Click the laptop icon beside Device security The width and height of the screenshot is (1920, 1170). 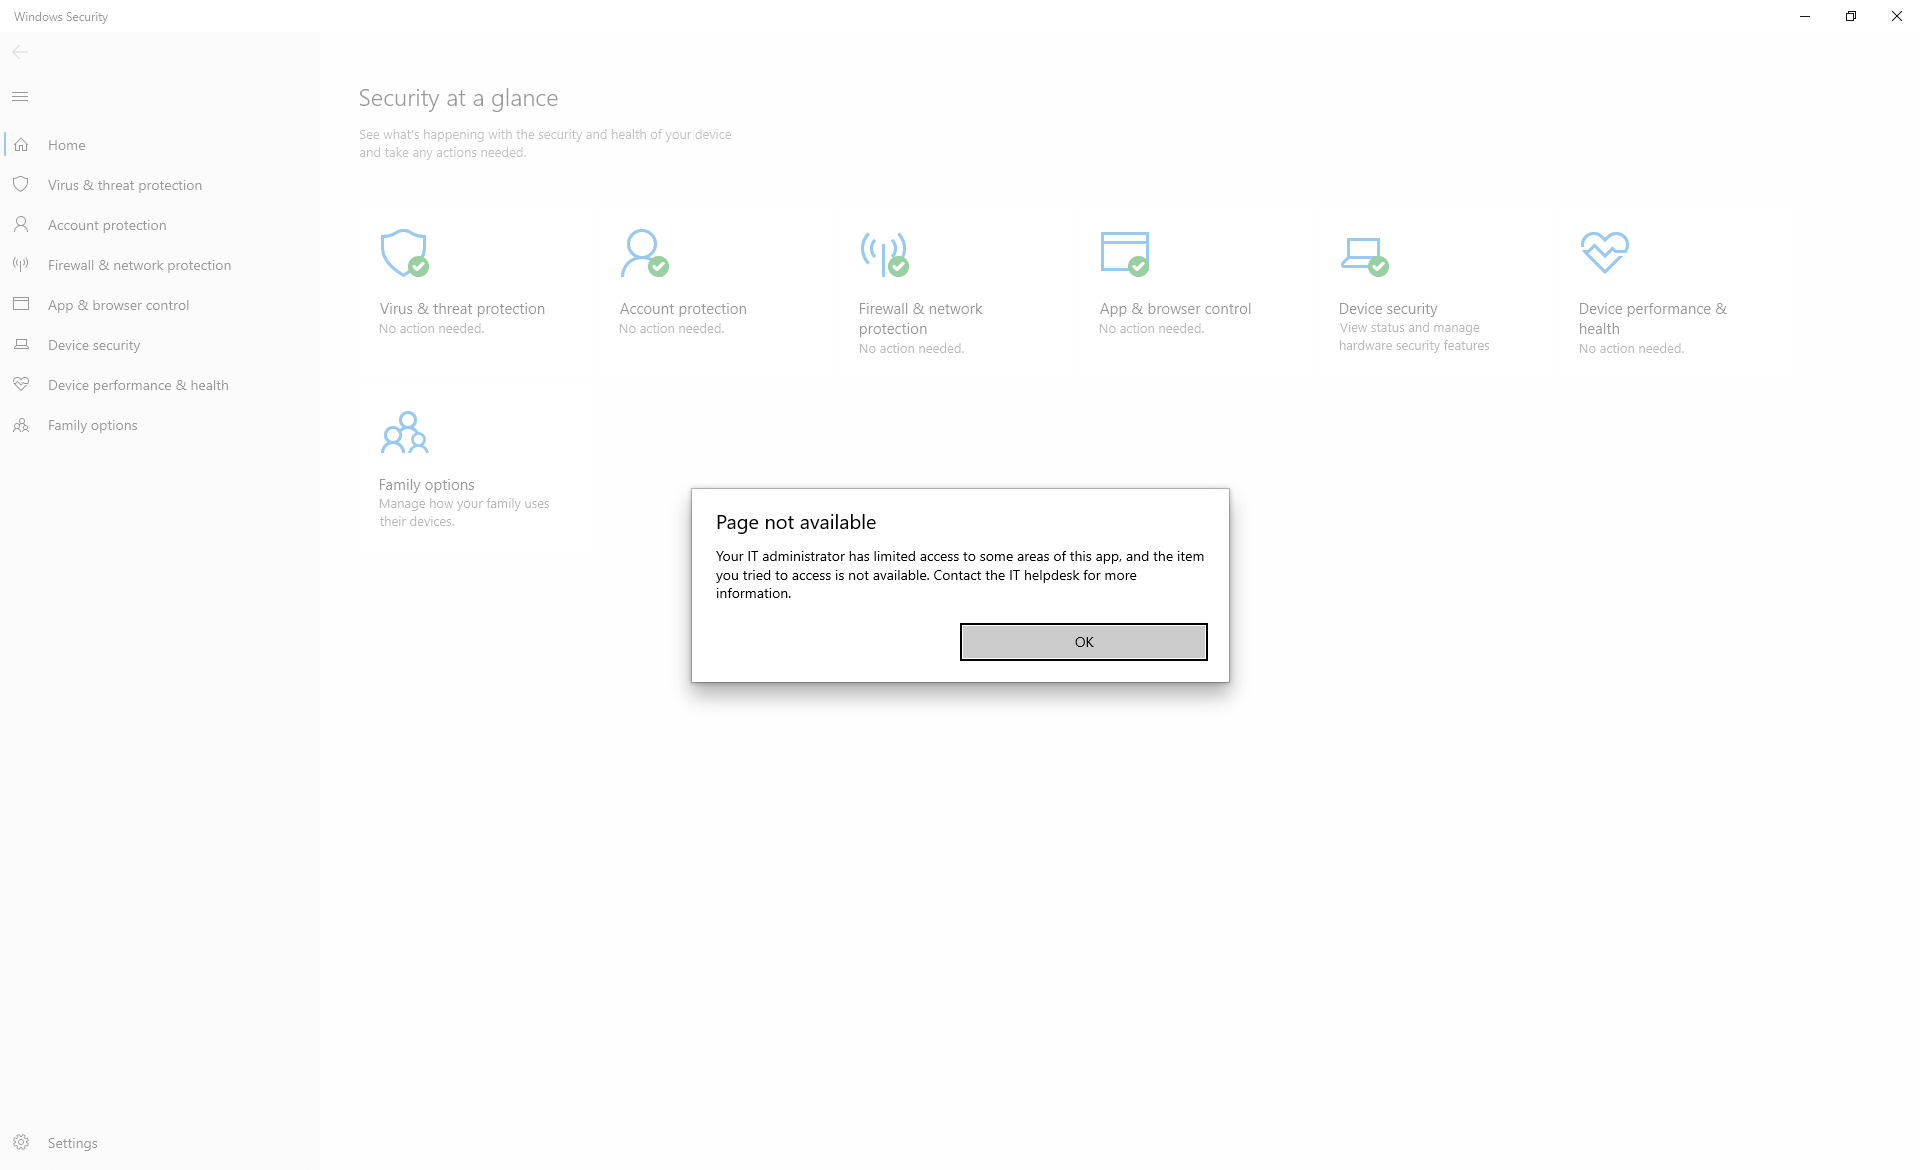pyautogui.click(x=21, y=345)
